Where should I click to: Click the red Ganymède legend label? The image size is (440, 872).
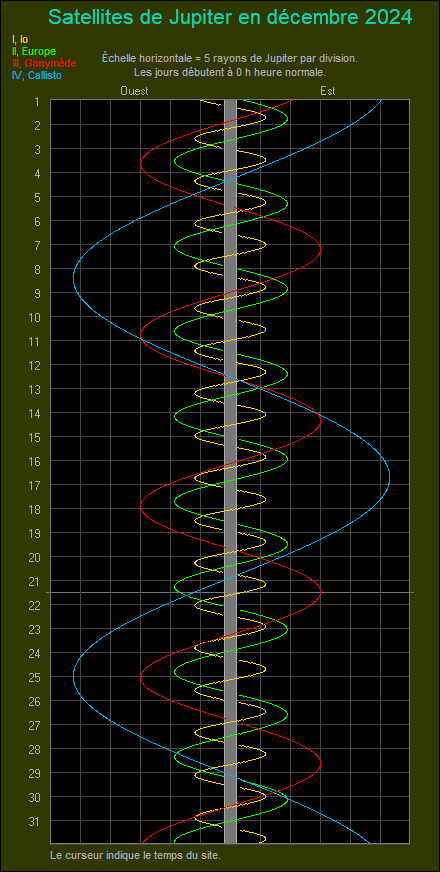pyautogui.click(x=43, y=63)
